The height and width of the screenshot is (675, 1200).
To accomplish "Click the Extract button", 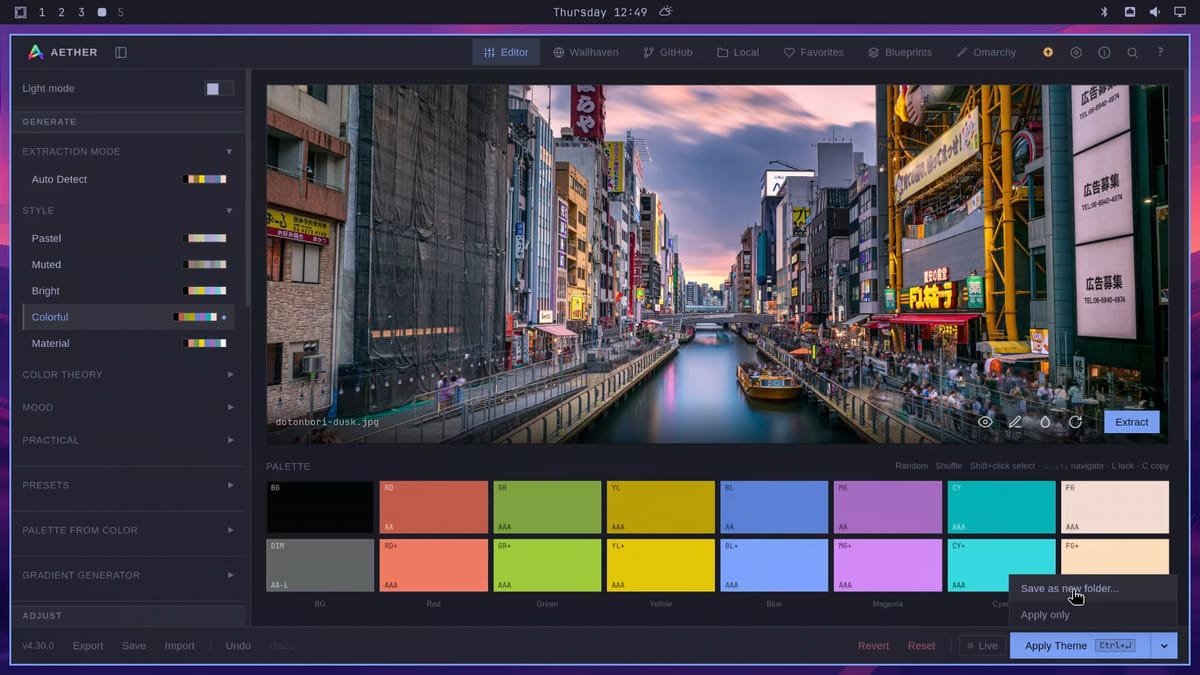I will [x=1132, y=422].
